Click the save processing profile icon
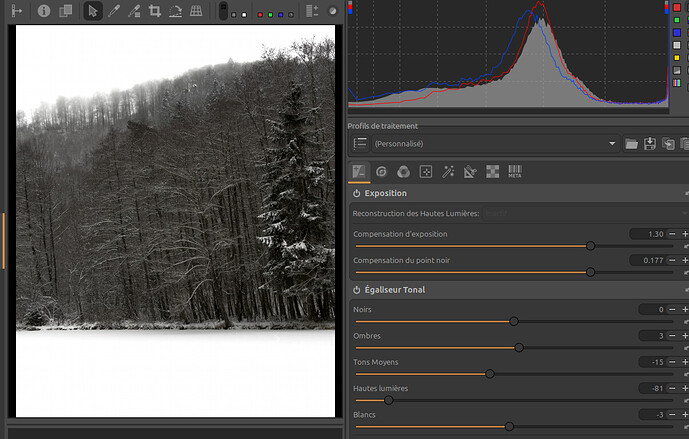Screen dimensions: 689x439 point(649,144)
